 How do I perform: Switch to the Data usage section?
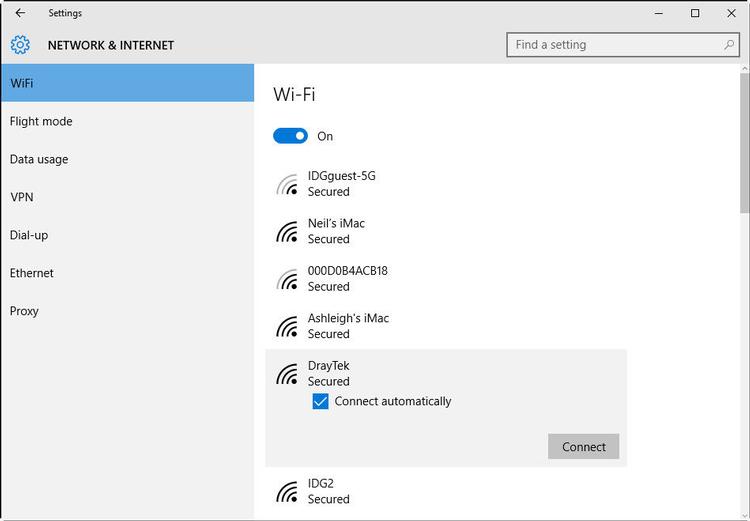(39, 159)
